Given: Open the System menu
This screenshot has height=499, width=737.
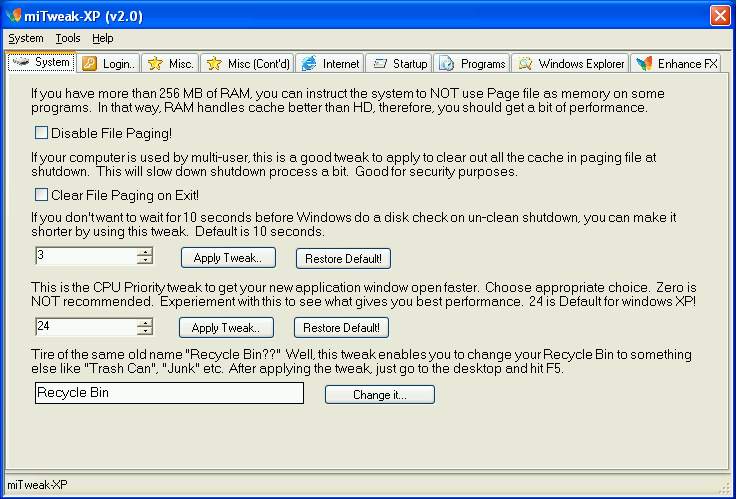Looking at the screenshot, I should pos(26,39).
